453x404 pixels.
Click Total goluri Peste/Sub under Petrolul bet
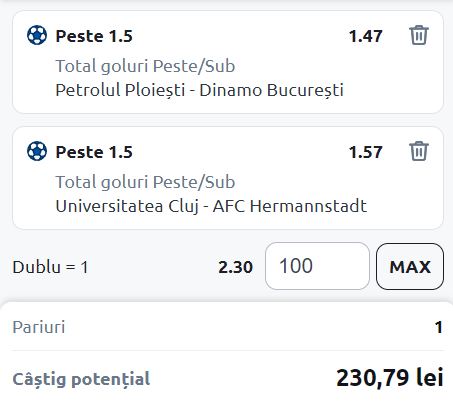145,66
